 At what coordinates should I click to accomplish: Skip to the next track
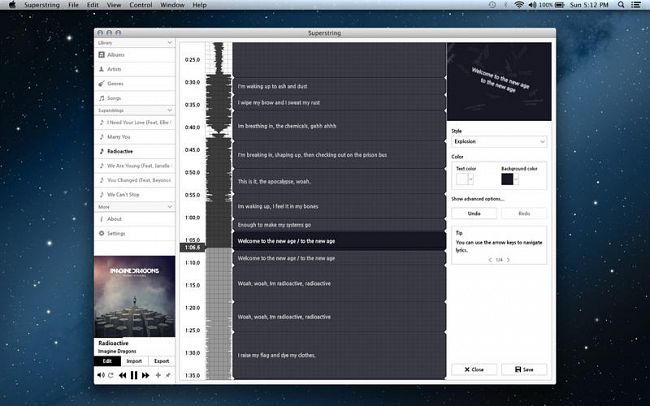146,375
